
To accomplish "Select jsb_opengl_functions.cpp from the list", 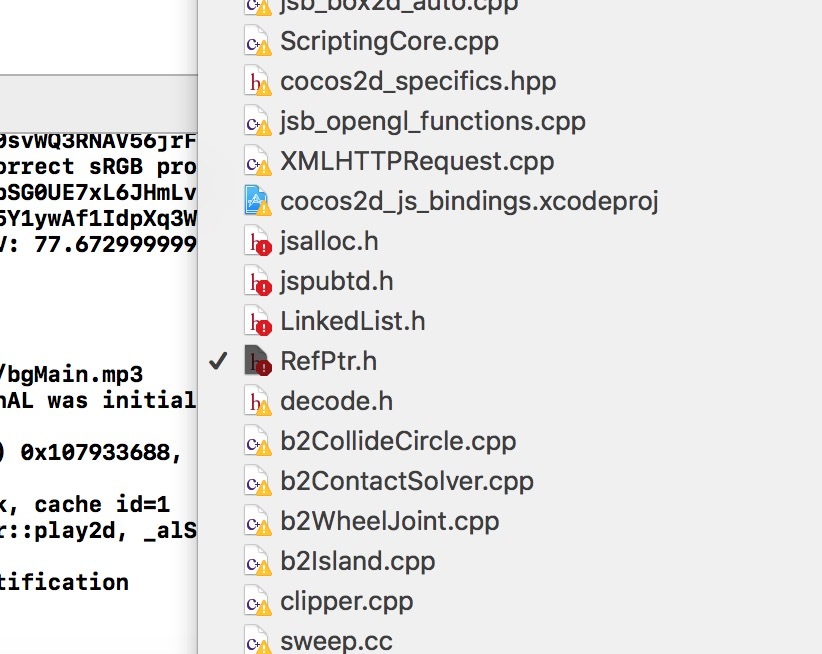I will point(432,121).
